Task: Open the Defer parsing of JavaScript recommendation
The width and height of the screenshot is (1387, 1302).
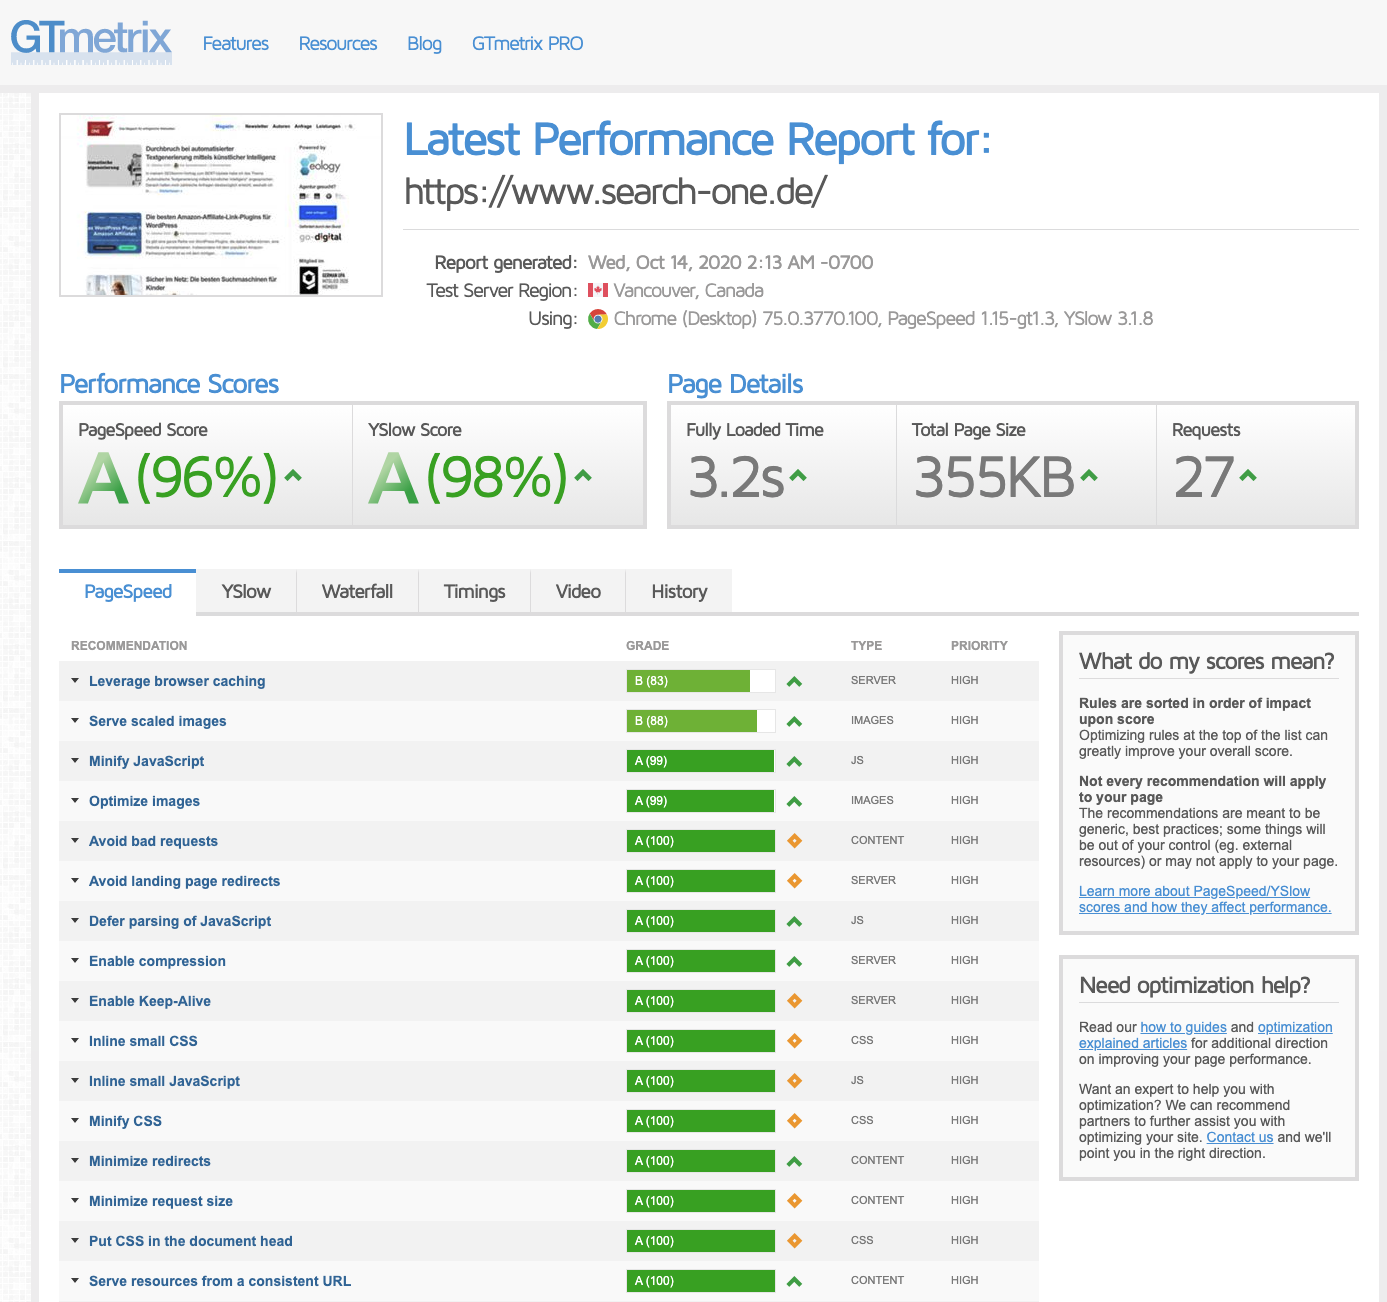Action: (x=180, y=921)
